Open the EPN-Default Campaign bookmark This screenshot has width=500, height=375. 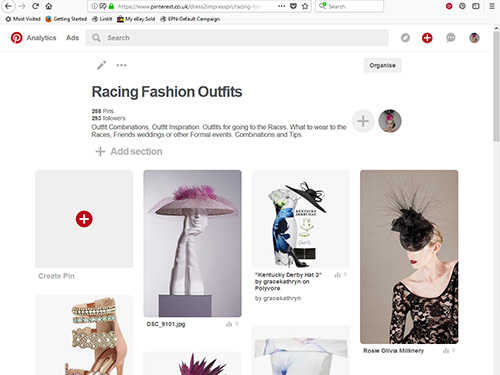tap(190, 19)
